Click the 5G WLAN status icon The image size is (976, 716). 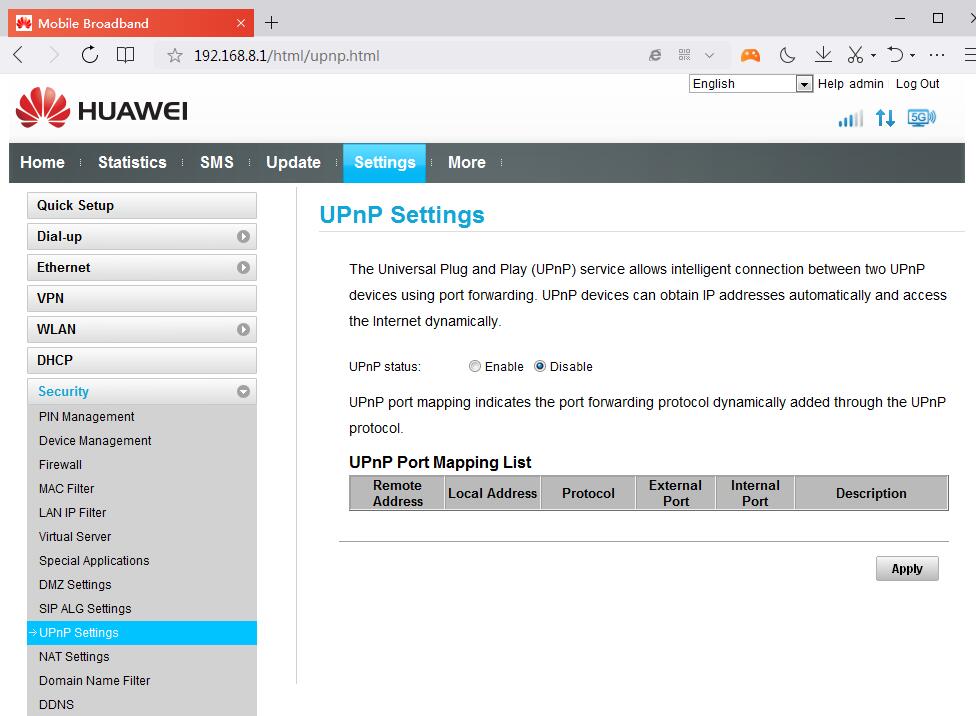[921, 118]
